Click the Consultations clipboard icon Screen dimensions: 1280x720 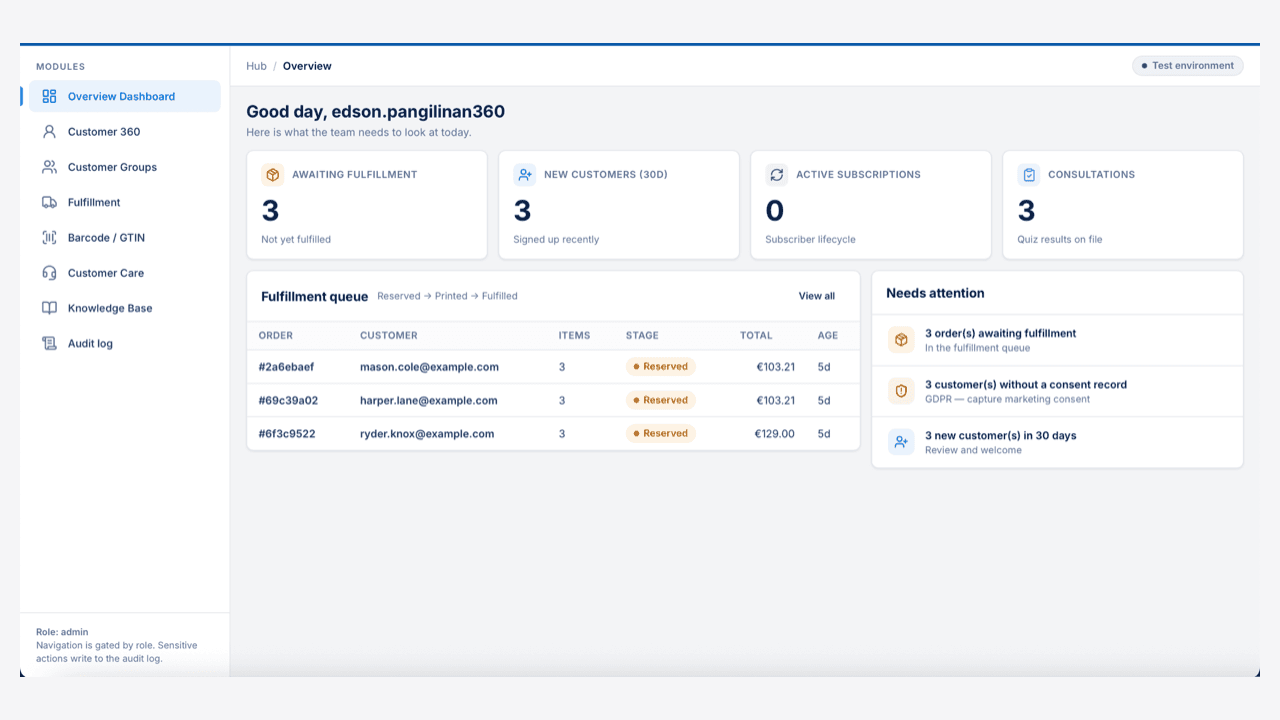coord(1029,175)
